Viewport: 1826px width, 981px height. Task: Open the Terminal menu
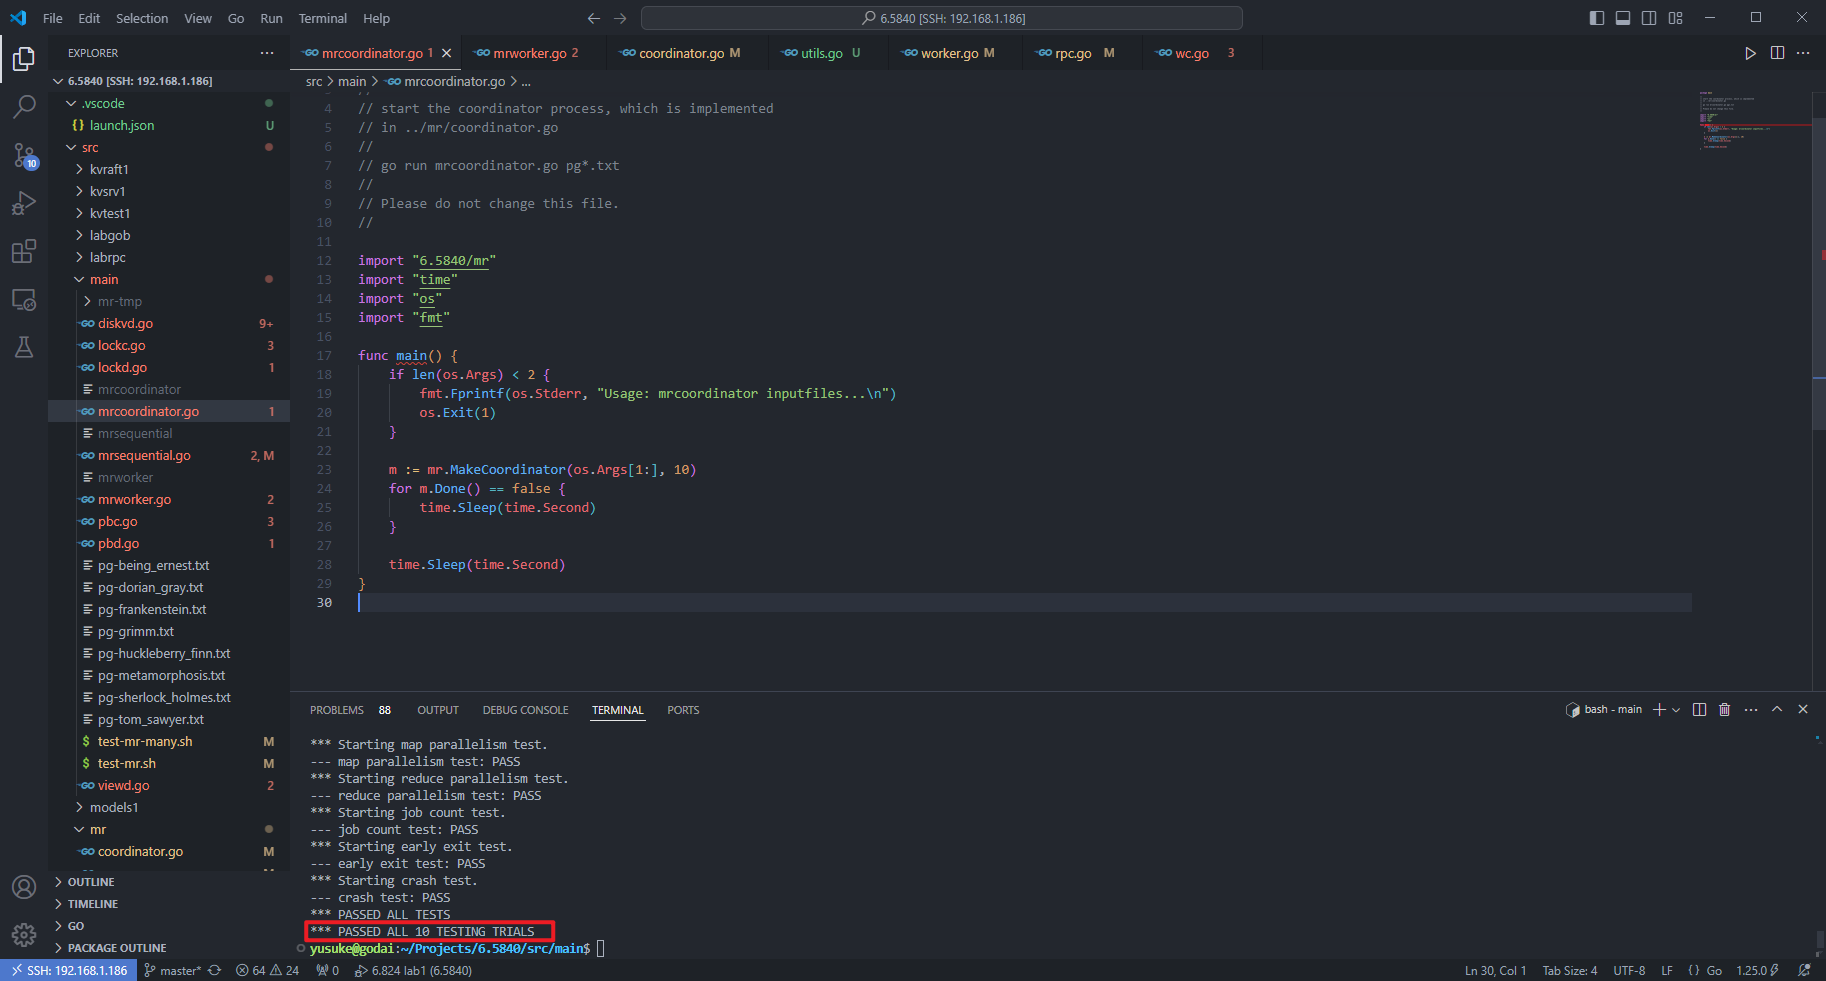(322, 18)
